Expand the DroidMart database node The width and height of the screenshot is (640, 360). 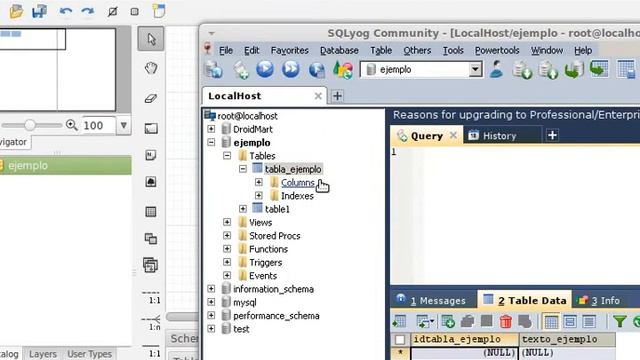pos(211,129)
